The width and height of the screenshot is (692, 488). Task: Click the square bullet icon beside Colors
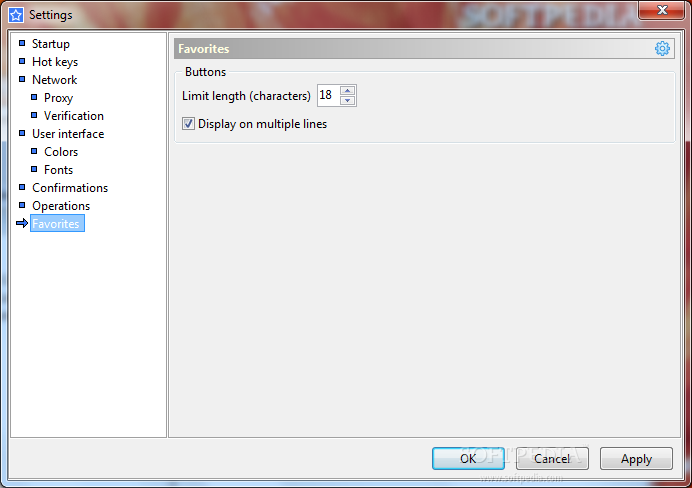(x=34, y=151)
